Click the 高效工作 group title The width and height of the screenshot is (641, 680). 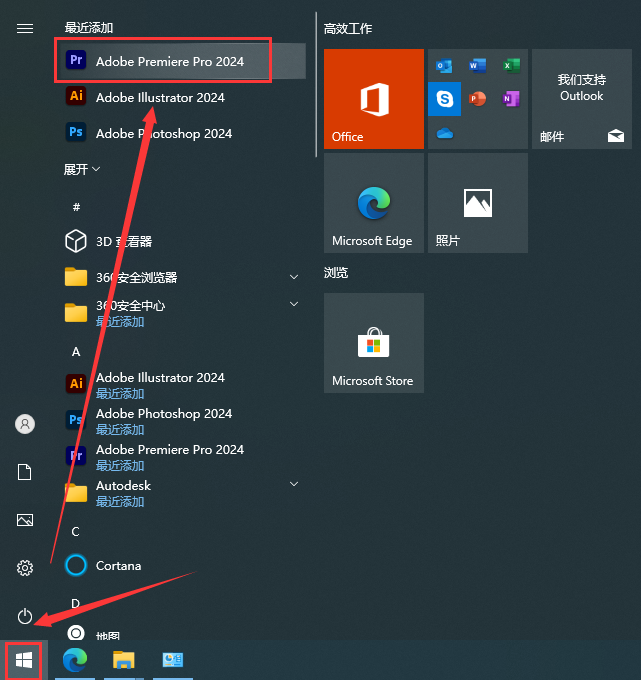348,29
